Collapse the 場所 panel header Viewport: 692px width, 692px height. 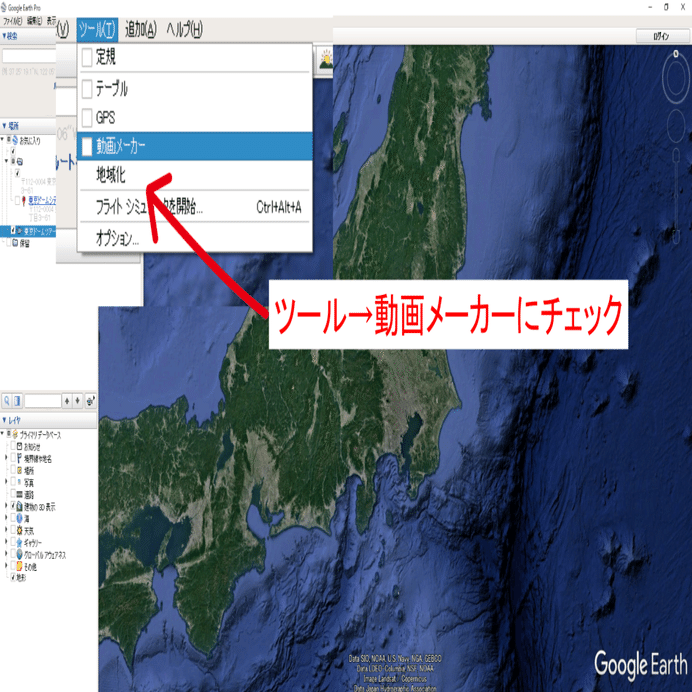coord(28,126)
